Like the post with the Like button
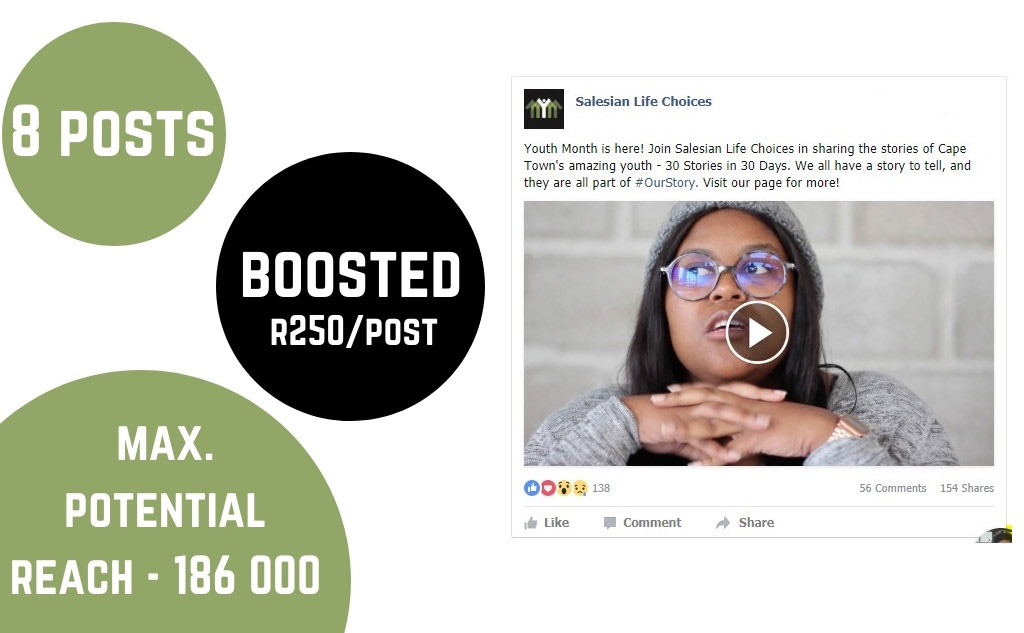Screen dimensions: 1024x633 point(547,523)
